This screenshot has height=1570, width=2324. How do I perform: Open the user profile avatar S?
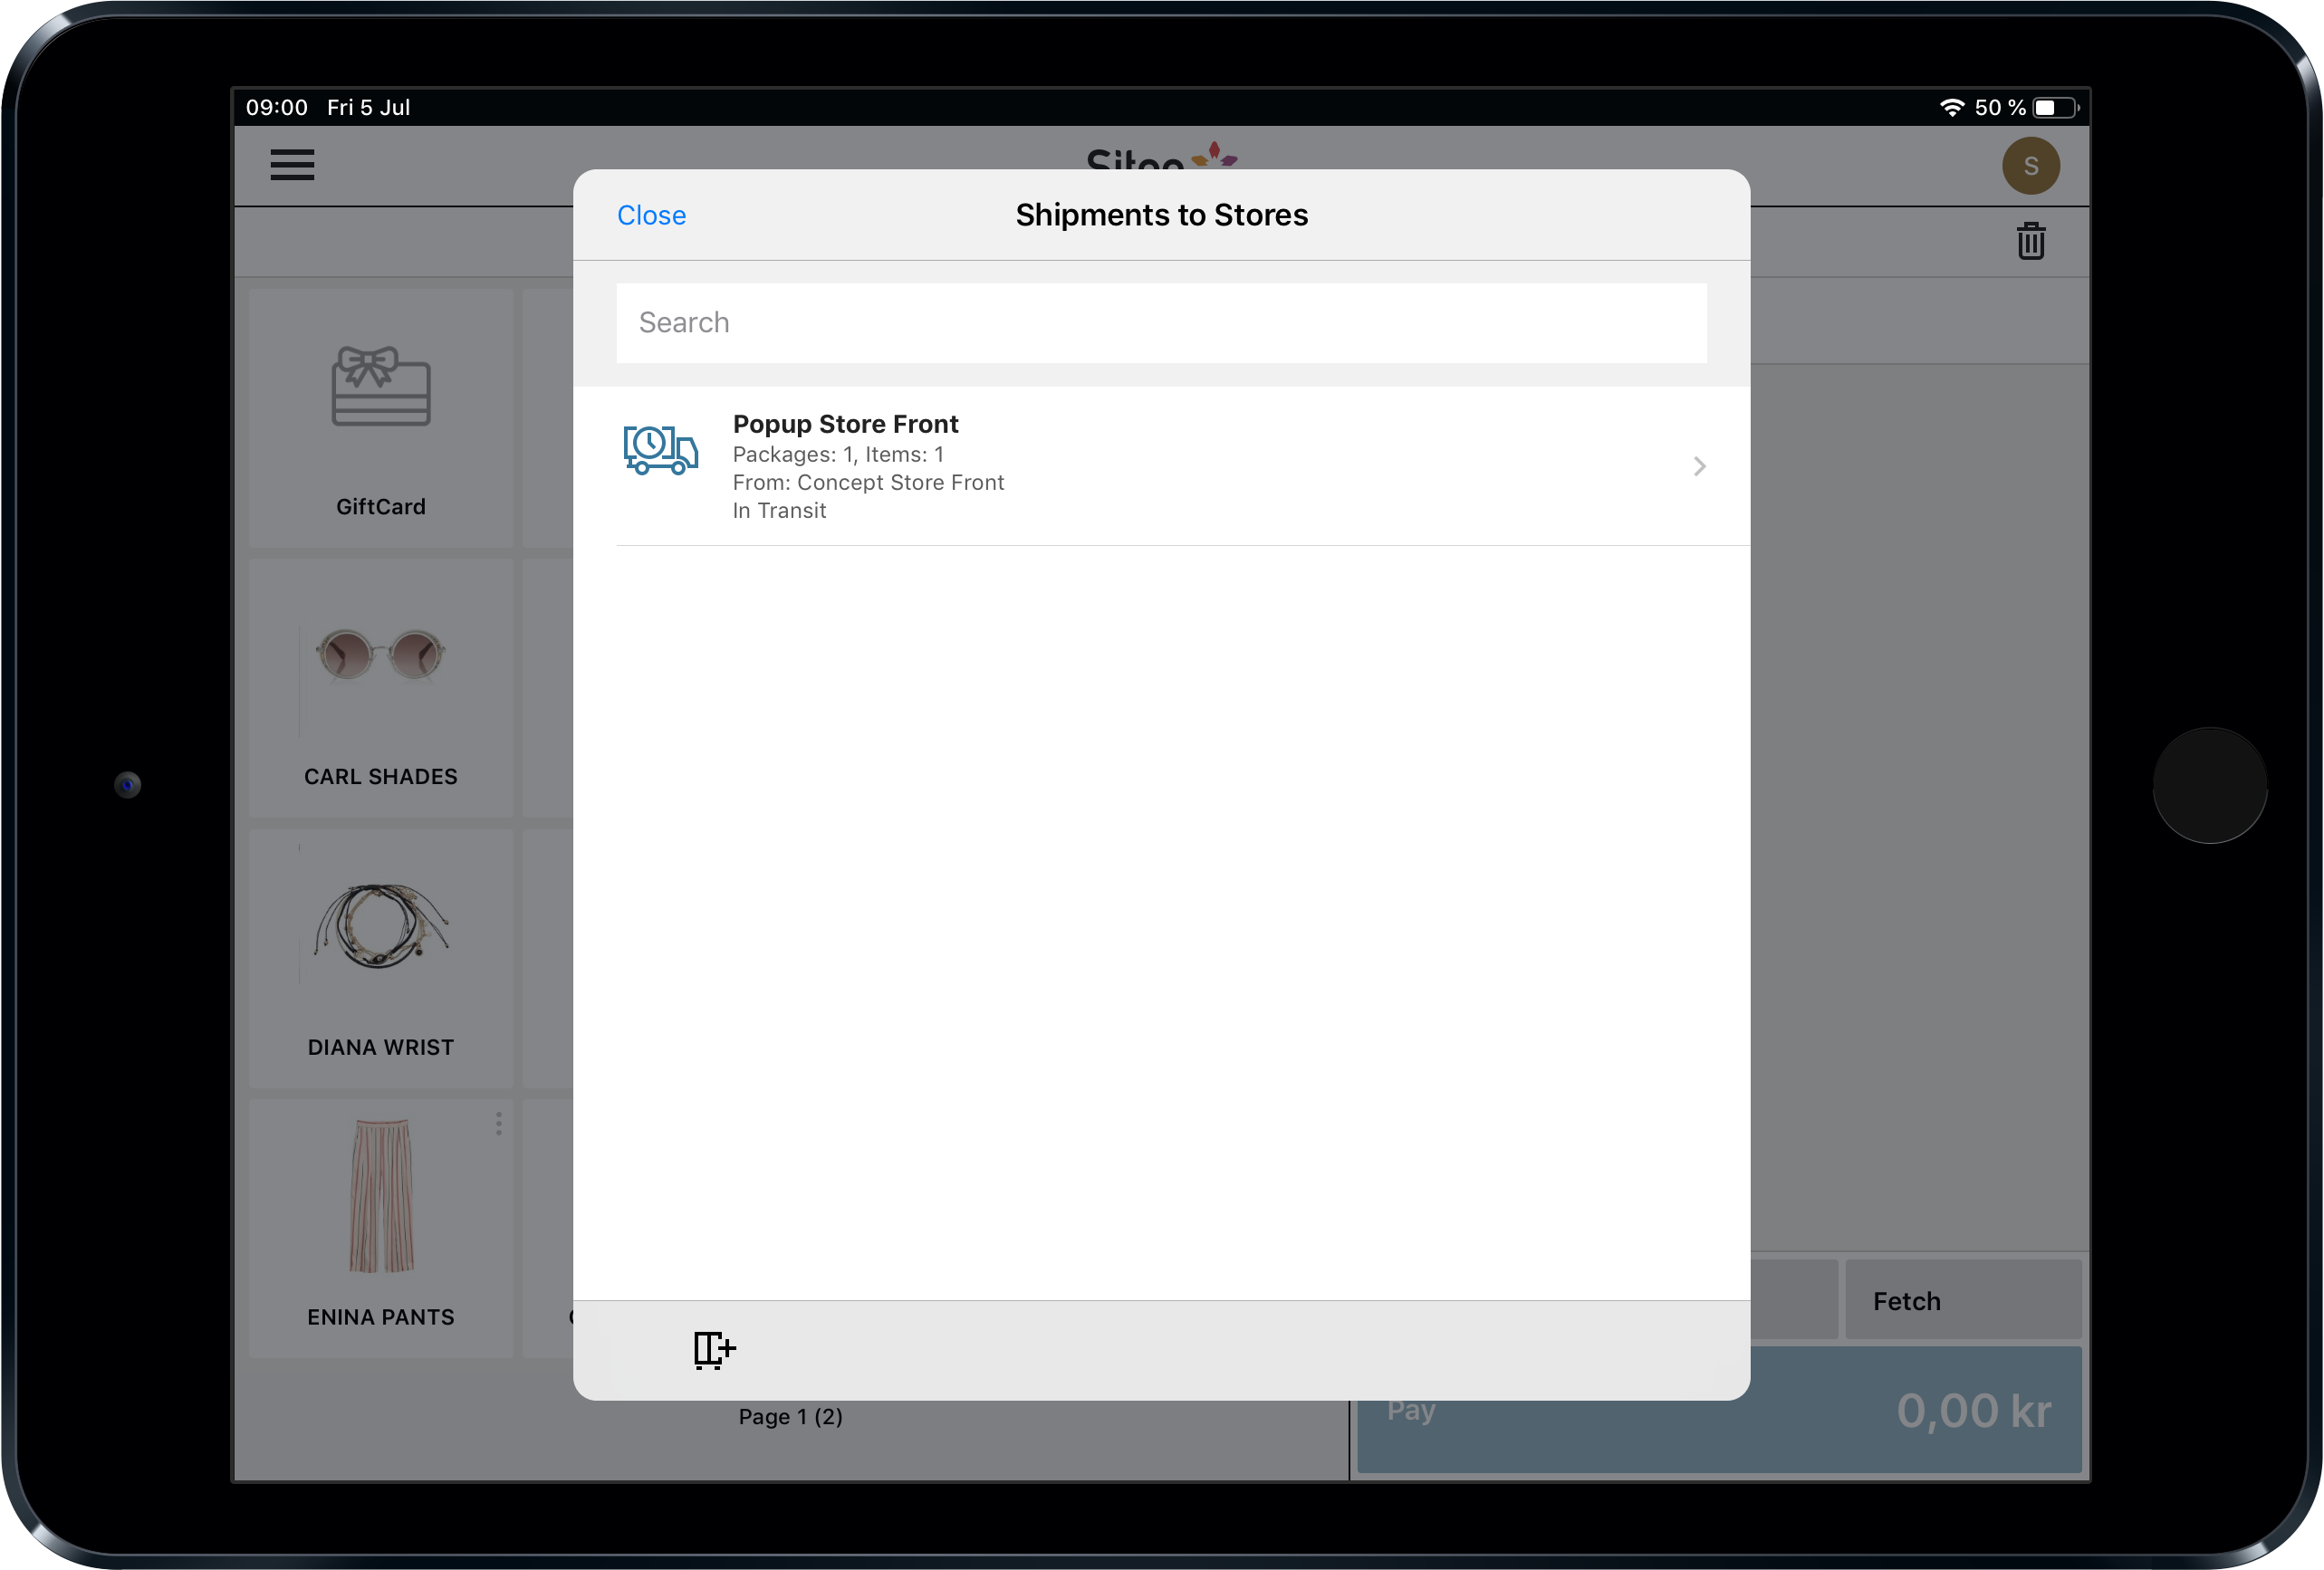(2030, 166)
